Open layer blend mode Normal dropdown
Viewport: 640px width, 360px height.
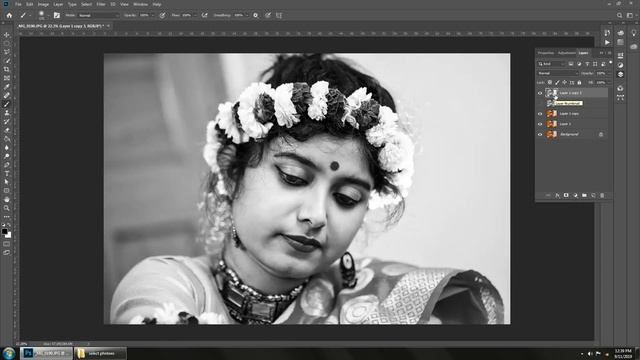tap(558, 73)
